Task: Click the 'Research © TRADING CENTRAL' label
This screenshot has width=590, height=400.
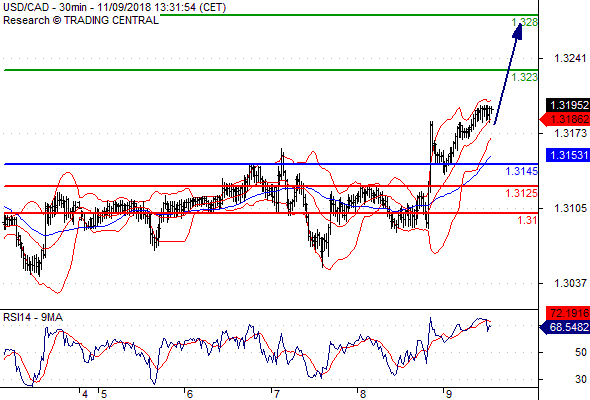Action: 81,20
